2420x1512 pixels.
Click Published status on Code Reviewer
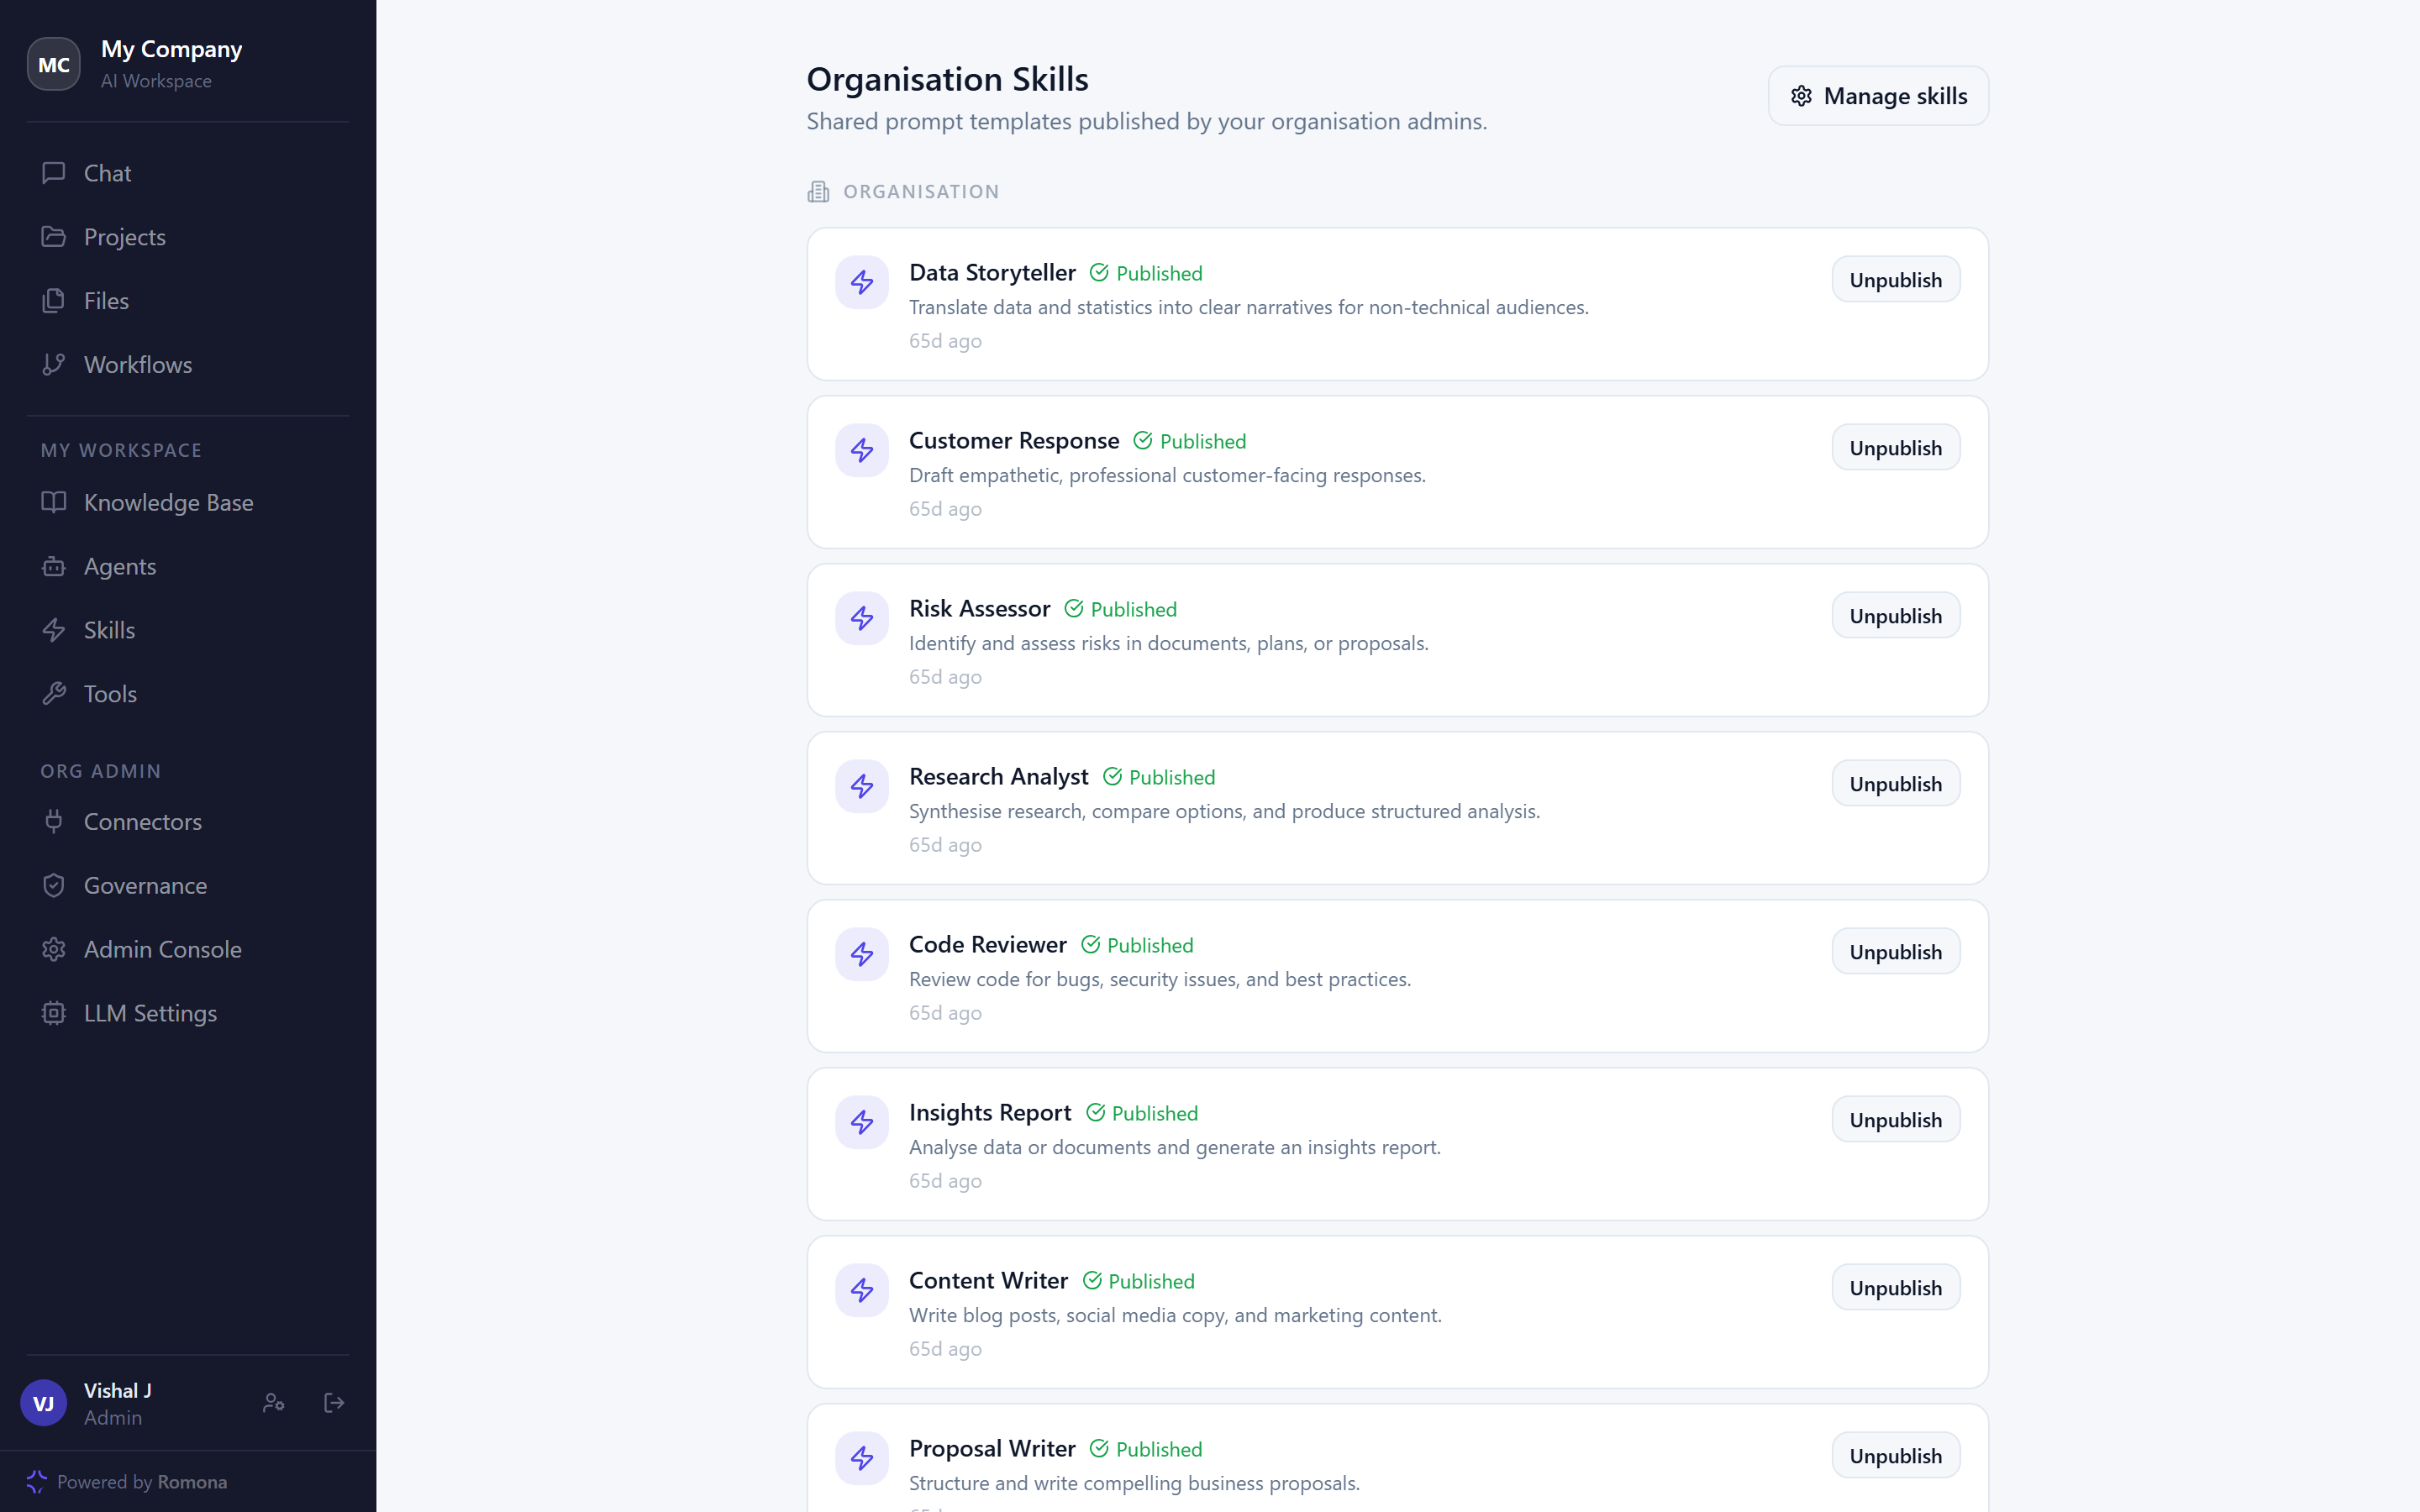point(1137,945)
